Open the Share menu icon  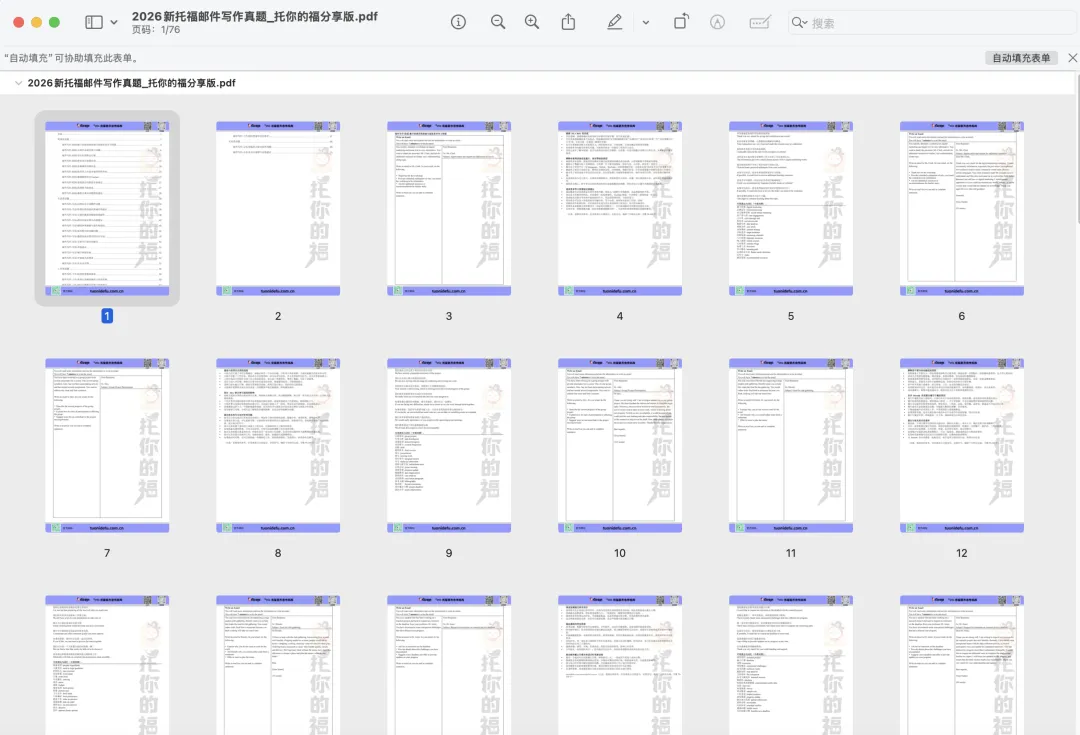tap(570, 21)
